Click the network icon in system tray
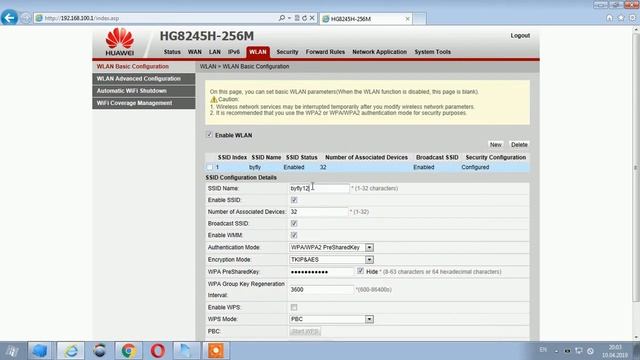This screenshot has width=640, height=360. pos(579,351)
